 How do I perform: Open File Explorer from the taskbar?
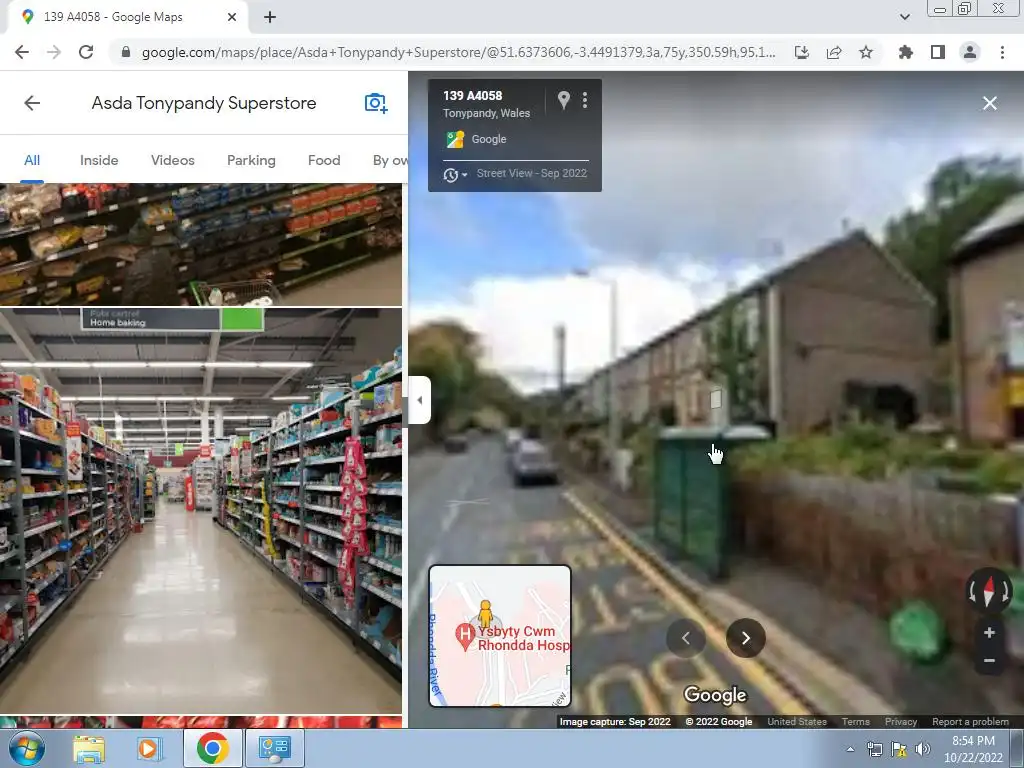(x=89, y=748)
